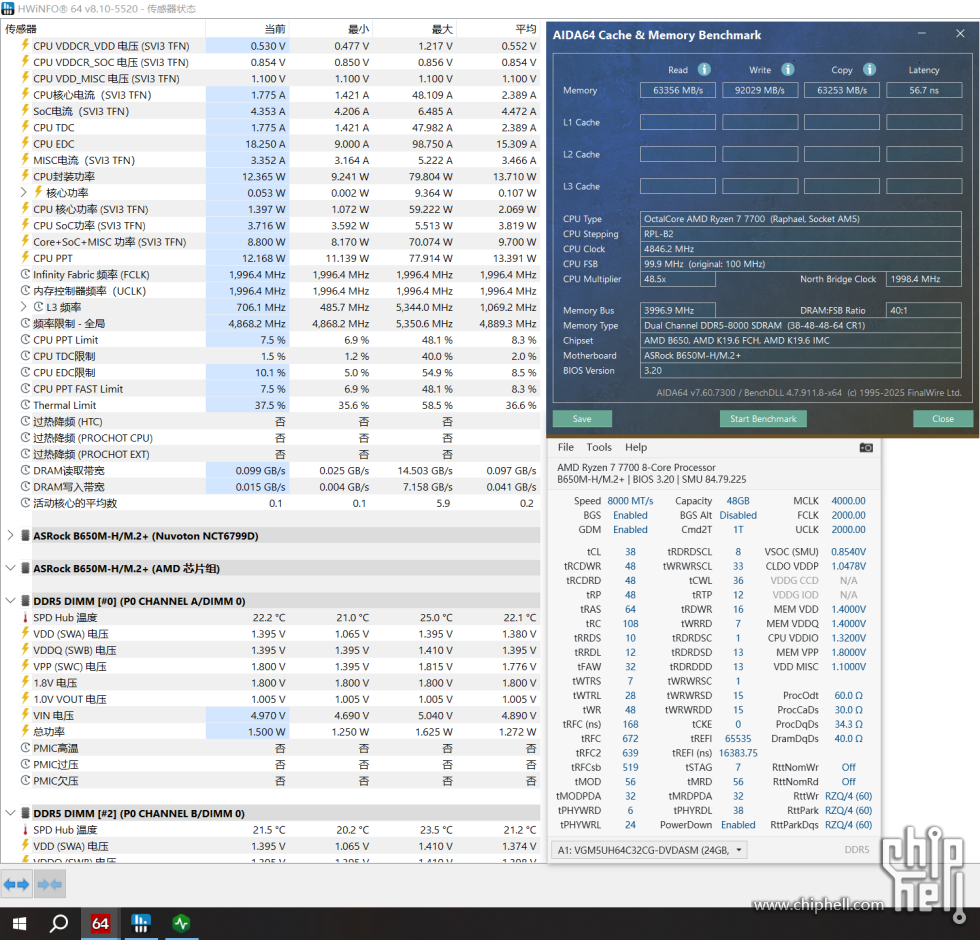This screenshot has height=940, width=980.
Task: Click the Memory Read value field
Action: tap(678, 90)
